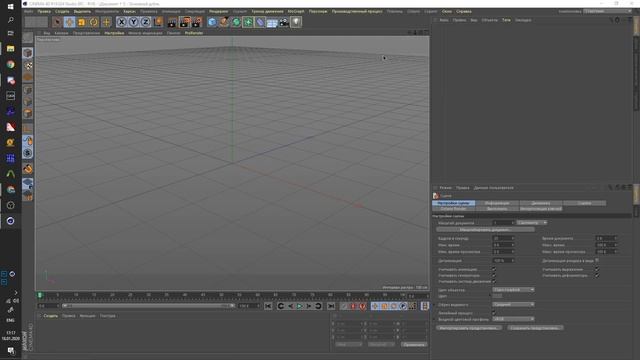The image size is (640, 360).
Task: Click the frames per second field
Action: click(x=503, y=238)
